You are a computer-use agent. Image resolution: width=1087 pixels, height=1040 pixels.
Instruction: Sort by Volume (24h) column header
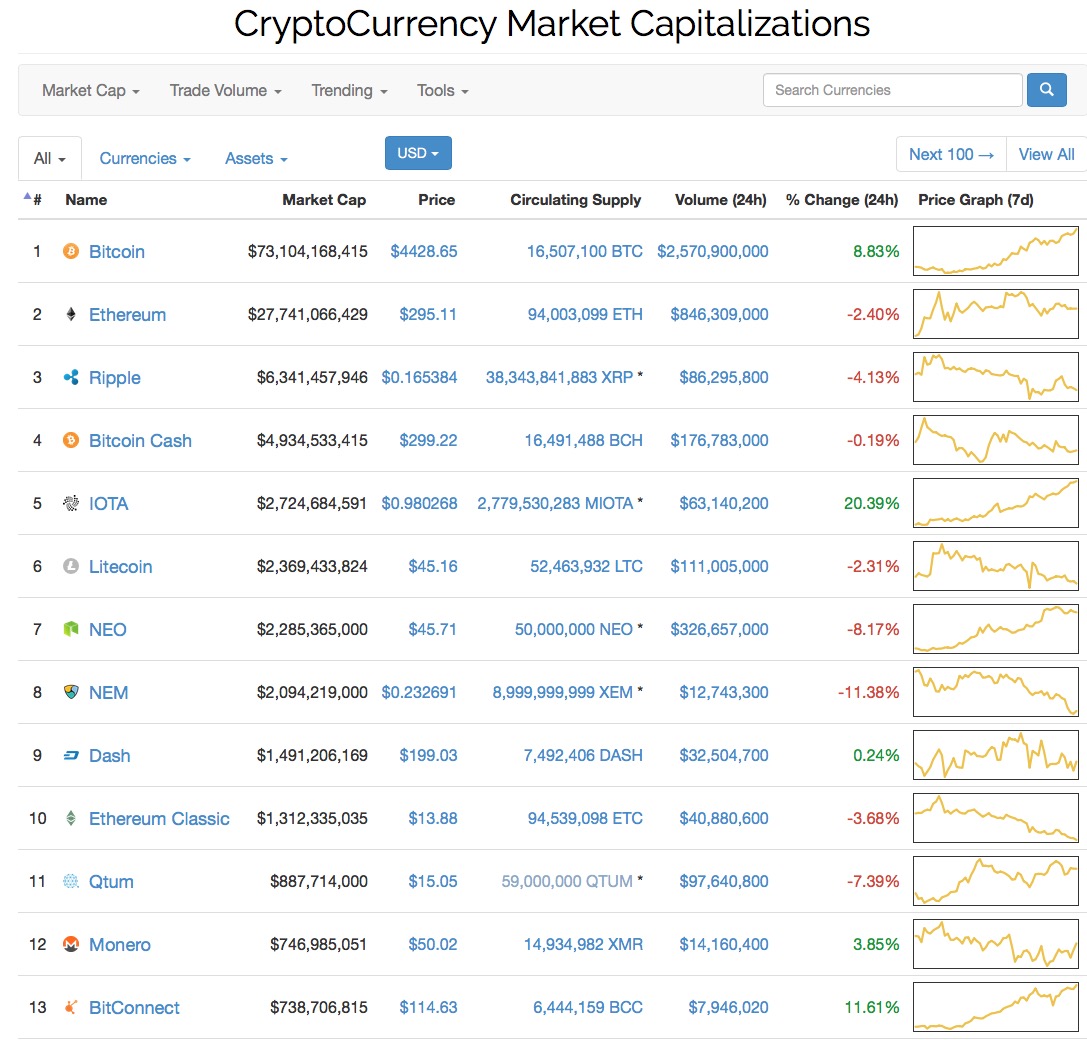[720, 200]
